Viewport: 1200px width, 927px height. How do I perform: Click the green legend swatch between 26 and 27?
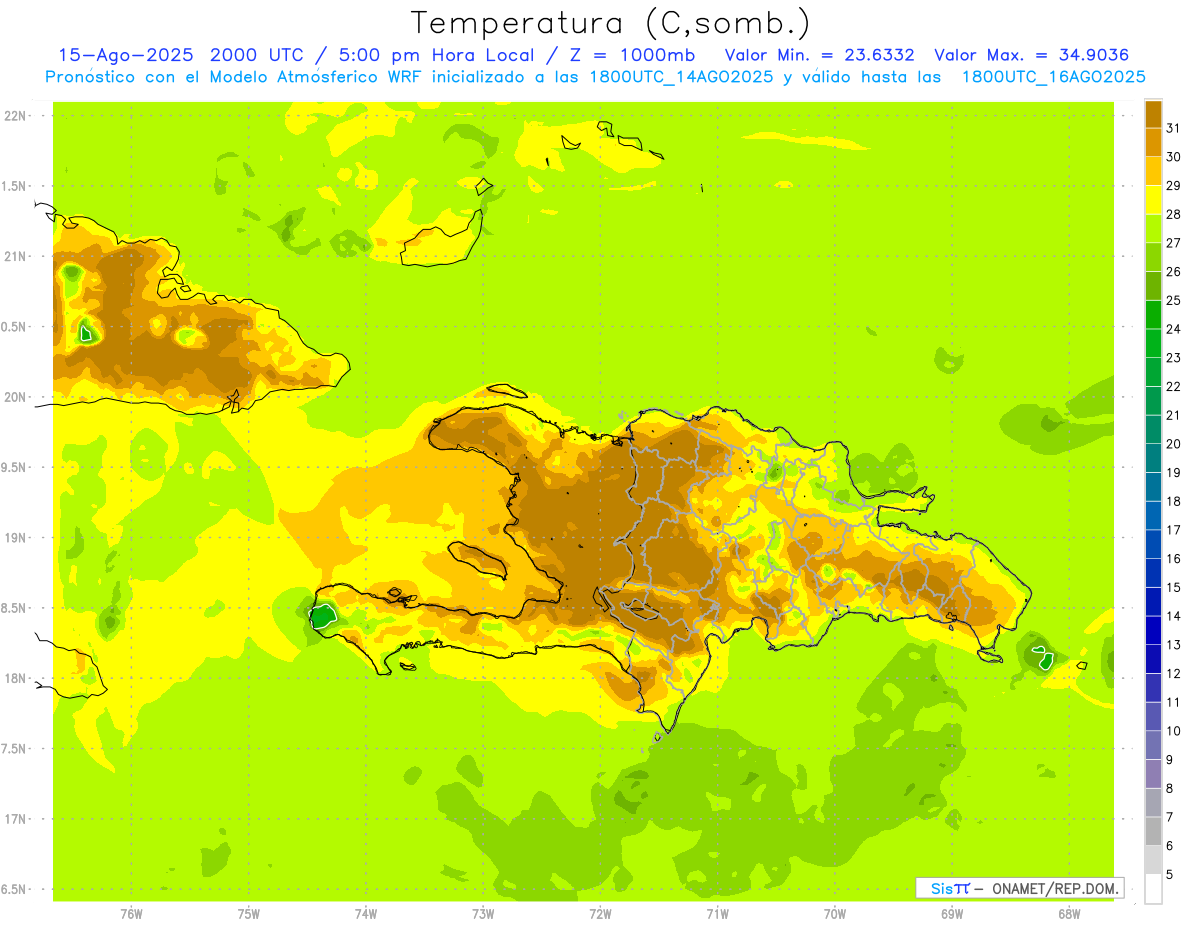pos(1153,257)
